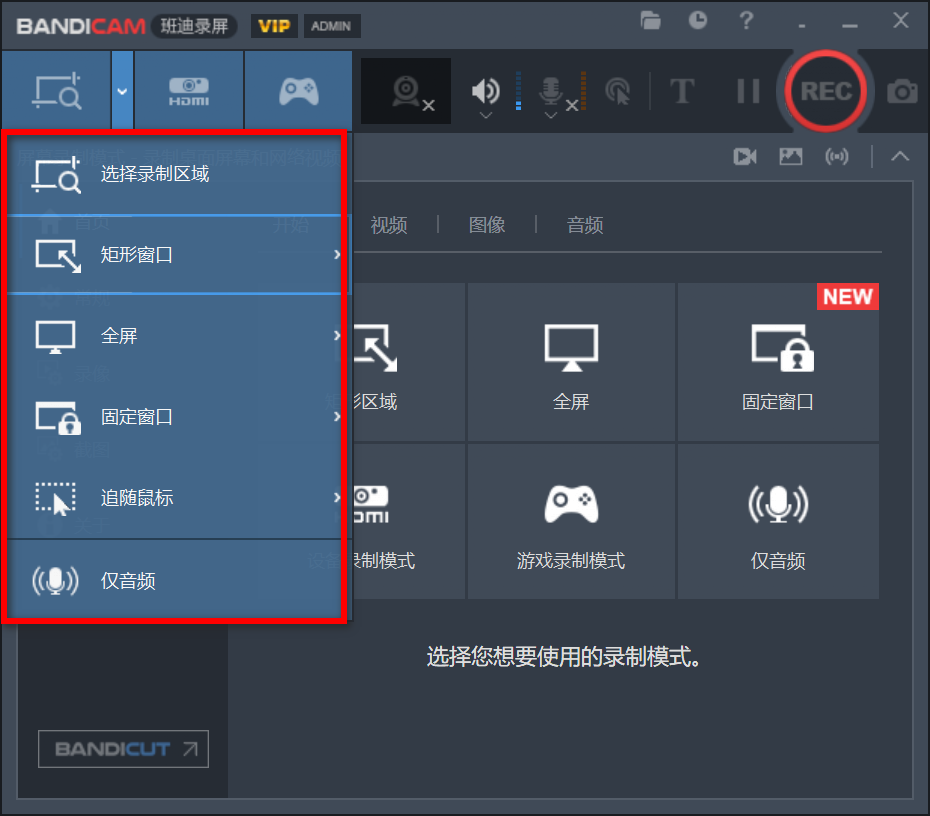Select 全屏 mode tile
This screenshot has height=816, width=930.
pos(571,362)
